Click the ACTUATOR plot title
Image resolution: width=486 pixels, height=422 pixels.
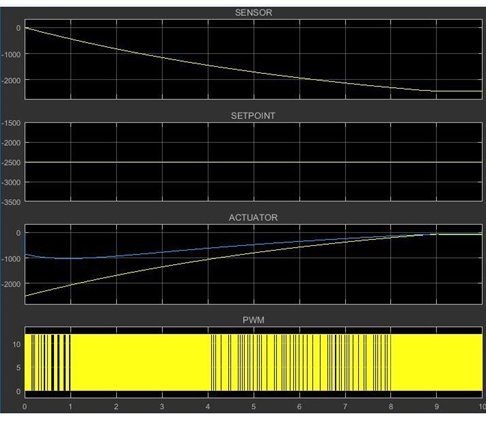(x=253, y=217)
